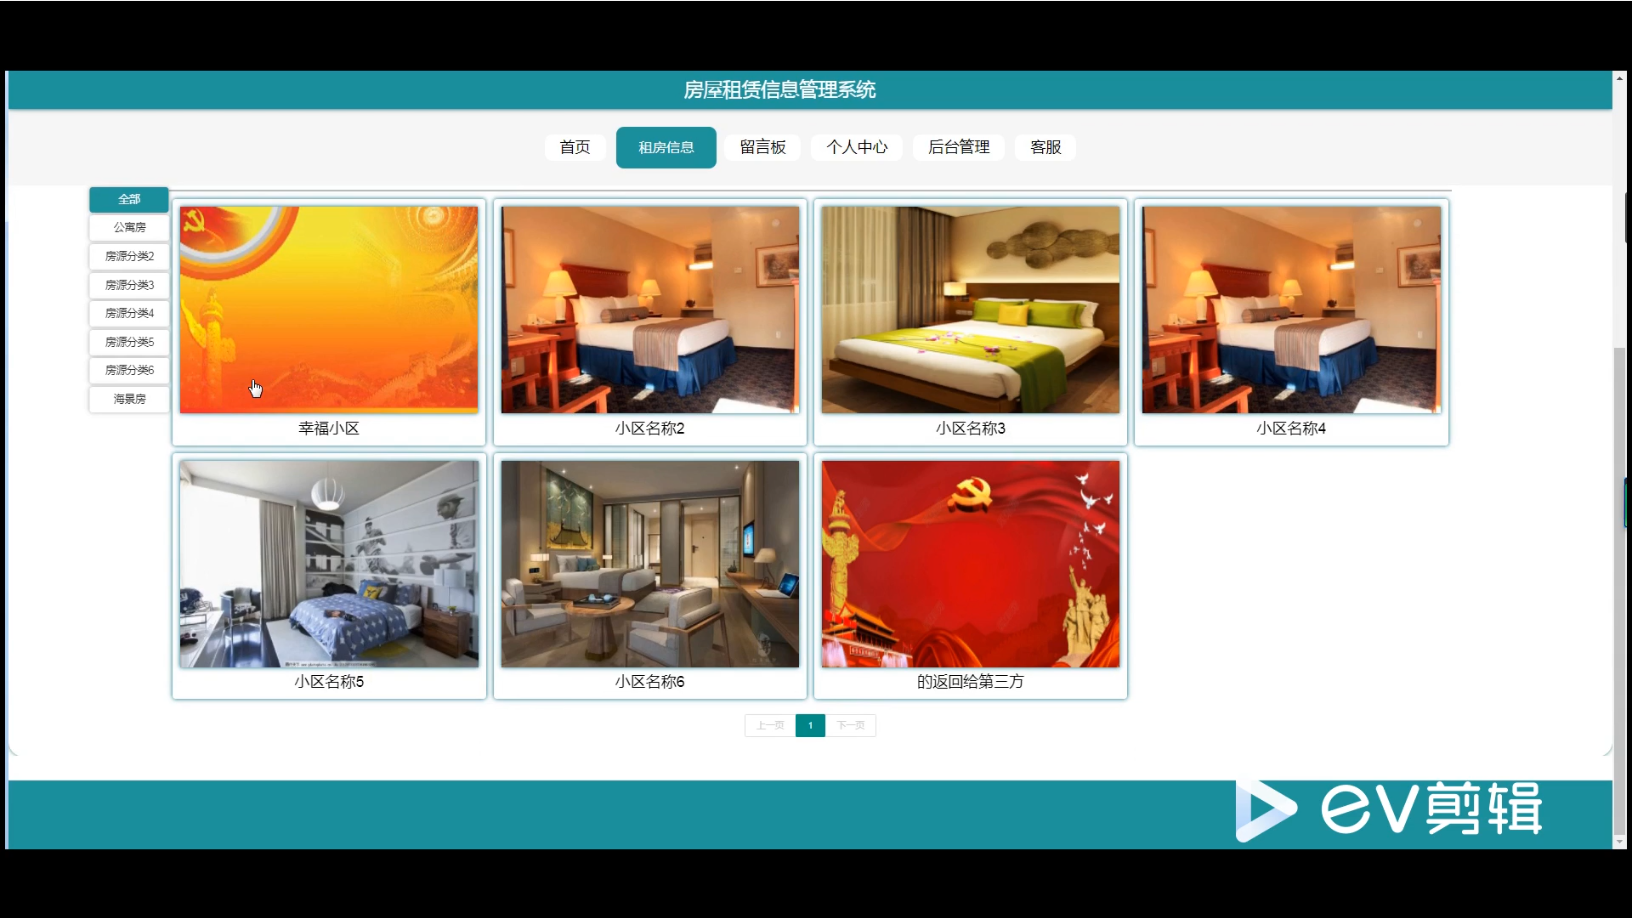The height and width of the screenshot is (918, 1632).
Task: Click the 小区名称6 caption
Action: [x=650, y=681]
